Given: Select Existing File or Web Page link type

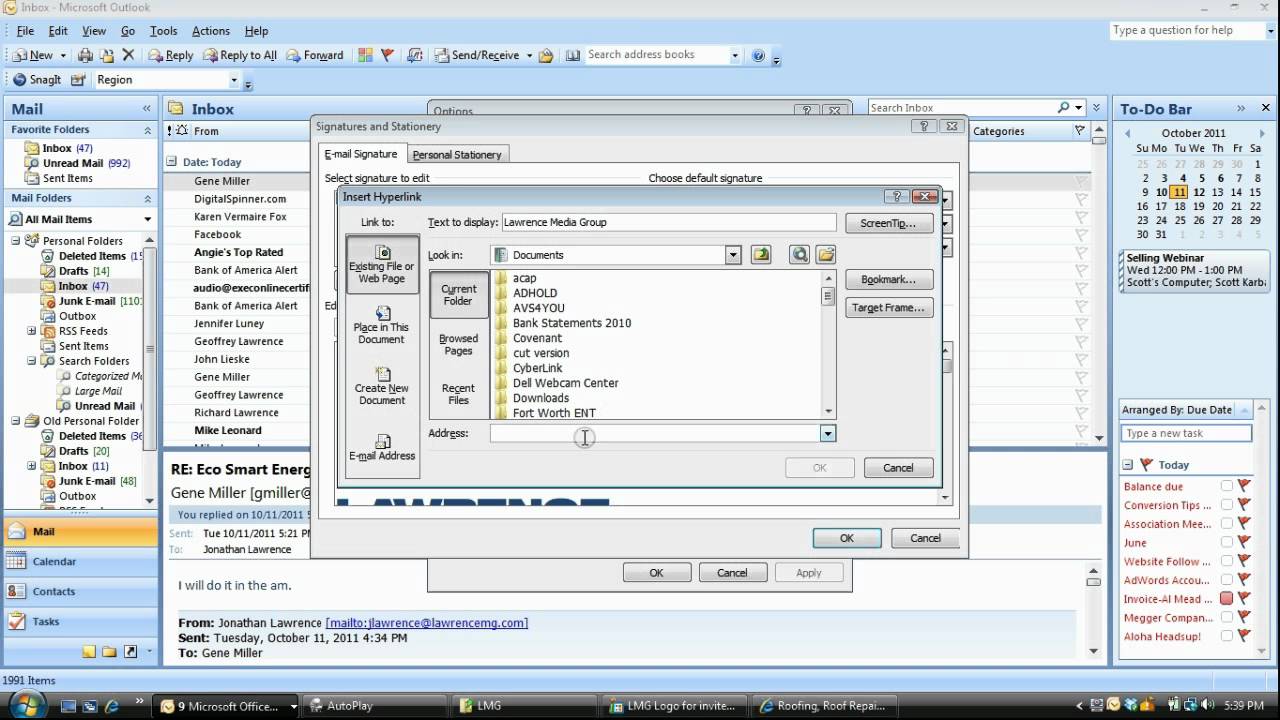Looking at the screenshot, I should tap(382, 264).
